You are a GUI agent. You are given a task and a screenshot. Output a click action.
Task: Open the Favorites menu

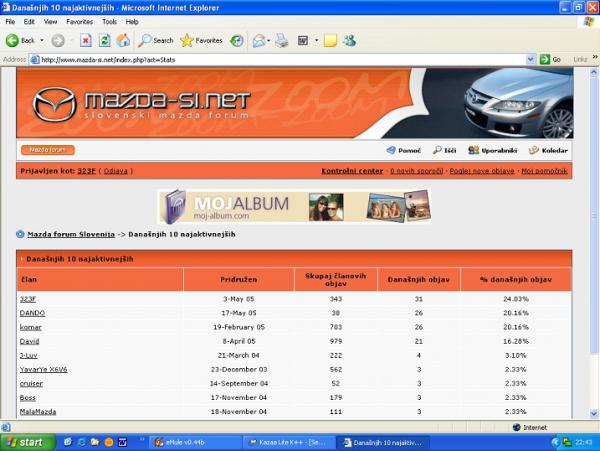click(x=79, y=21)
